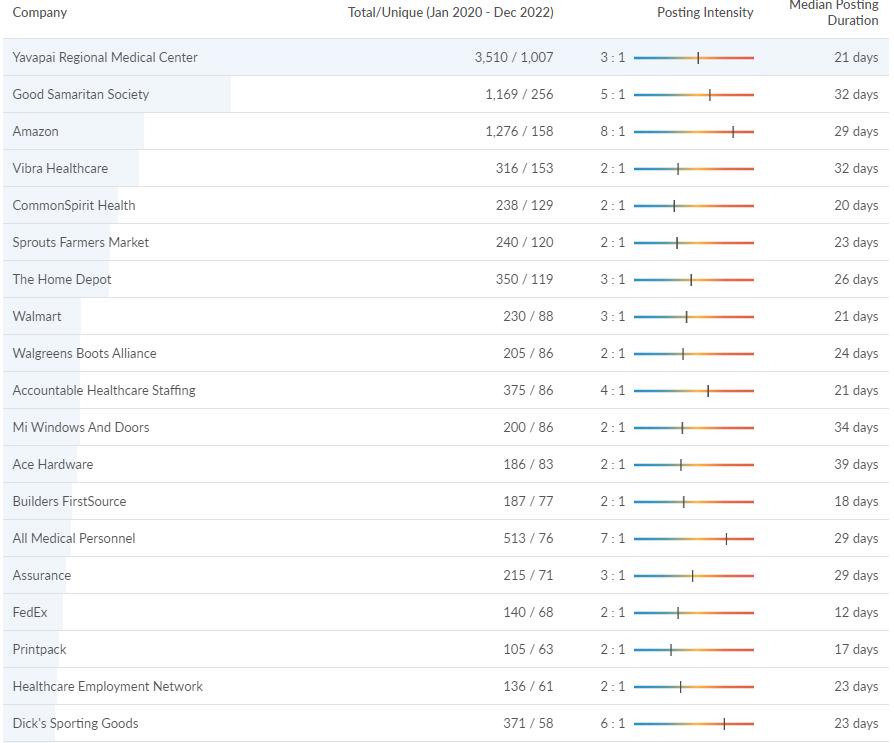The height and width of the screenshot is (743, 894).
Task: Open Yavapai Regional Medical Center row
Action: pos(105,57)
